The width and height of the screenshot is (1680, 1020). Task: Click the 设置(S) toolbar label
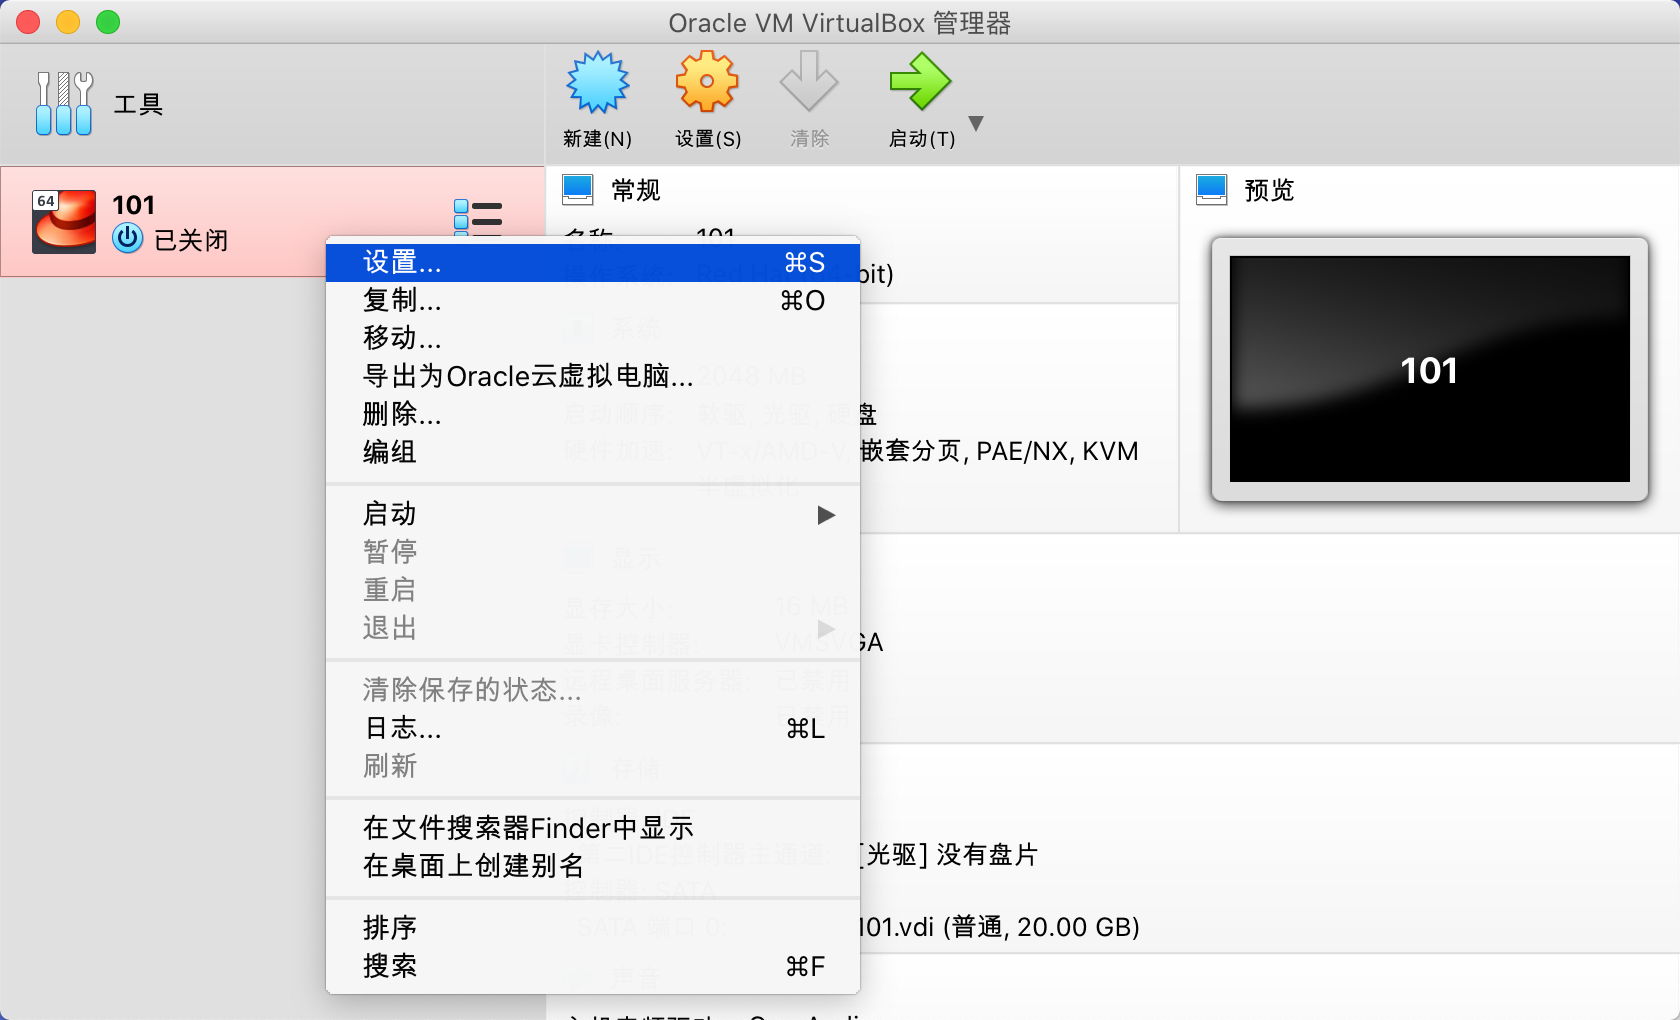click(x=708, y=139)
